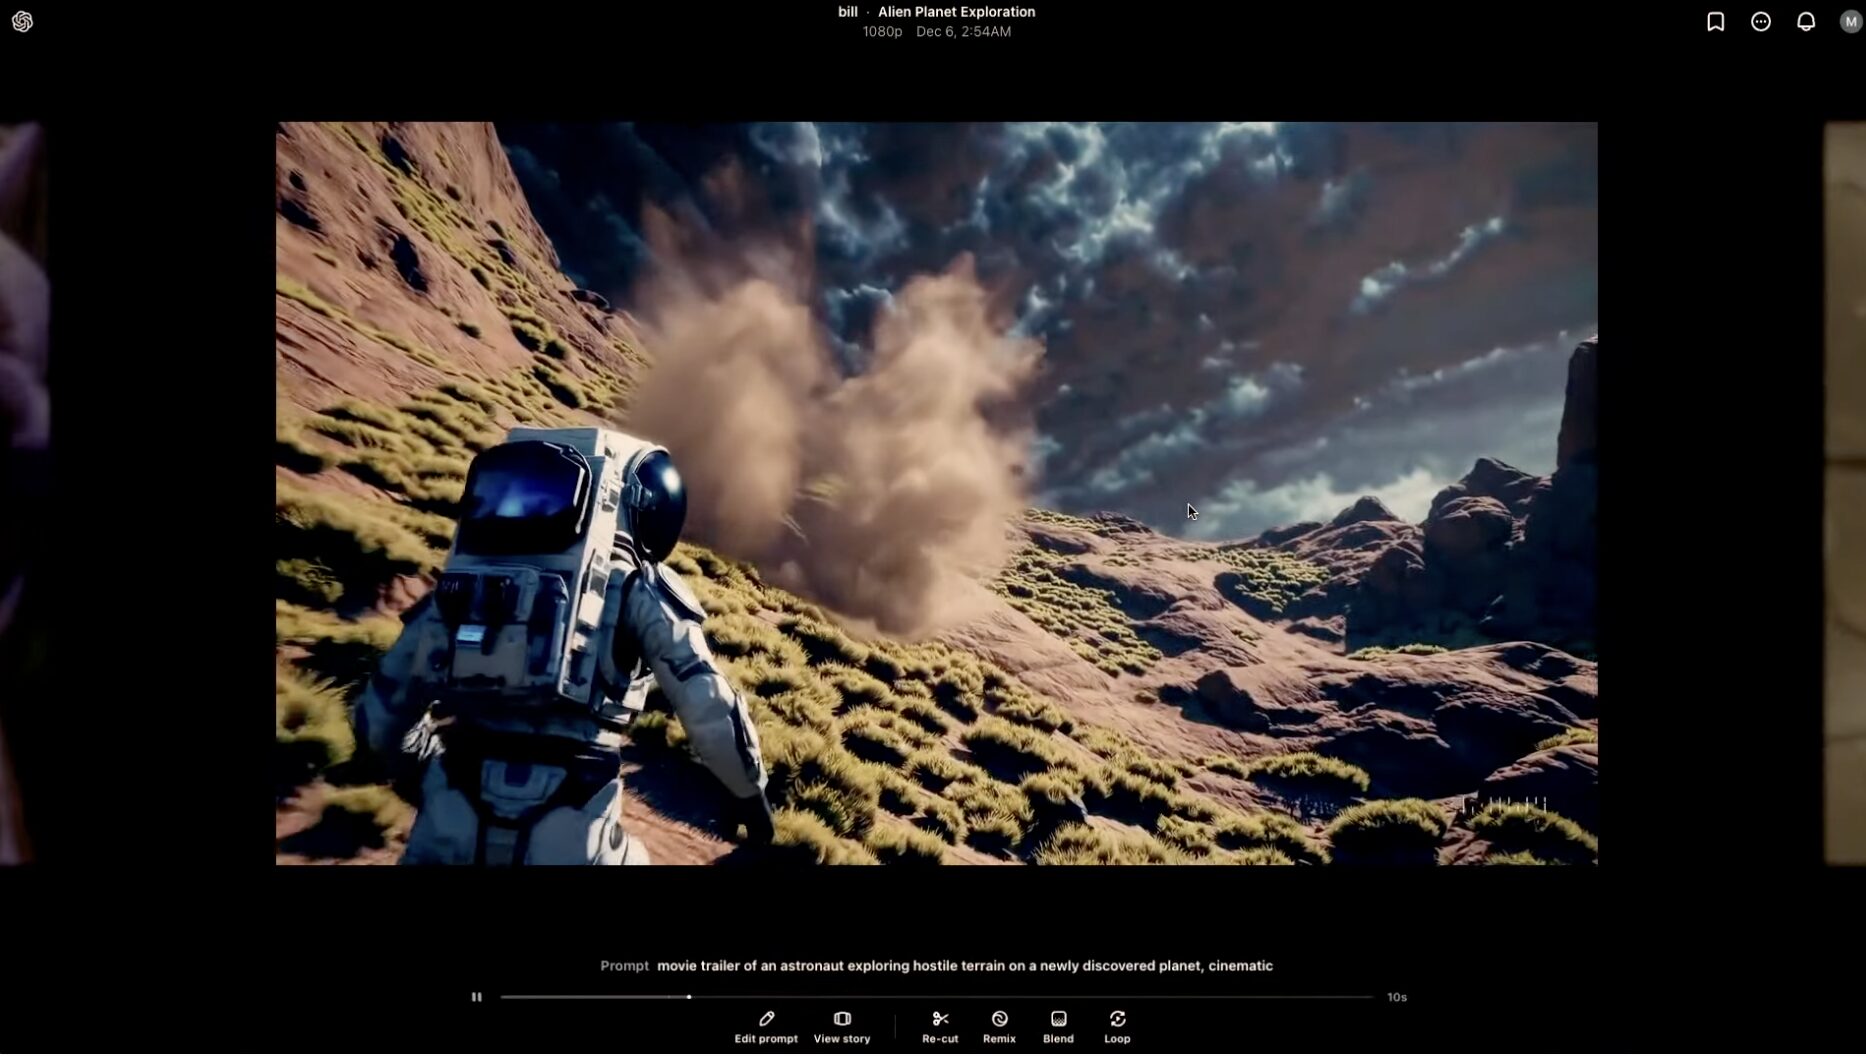Click the '1080p' resolution label
This screenshot has width=1866, height=1056.
coord(882,32)
